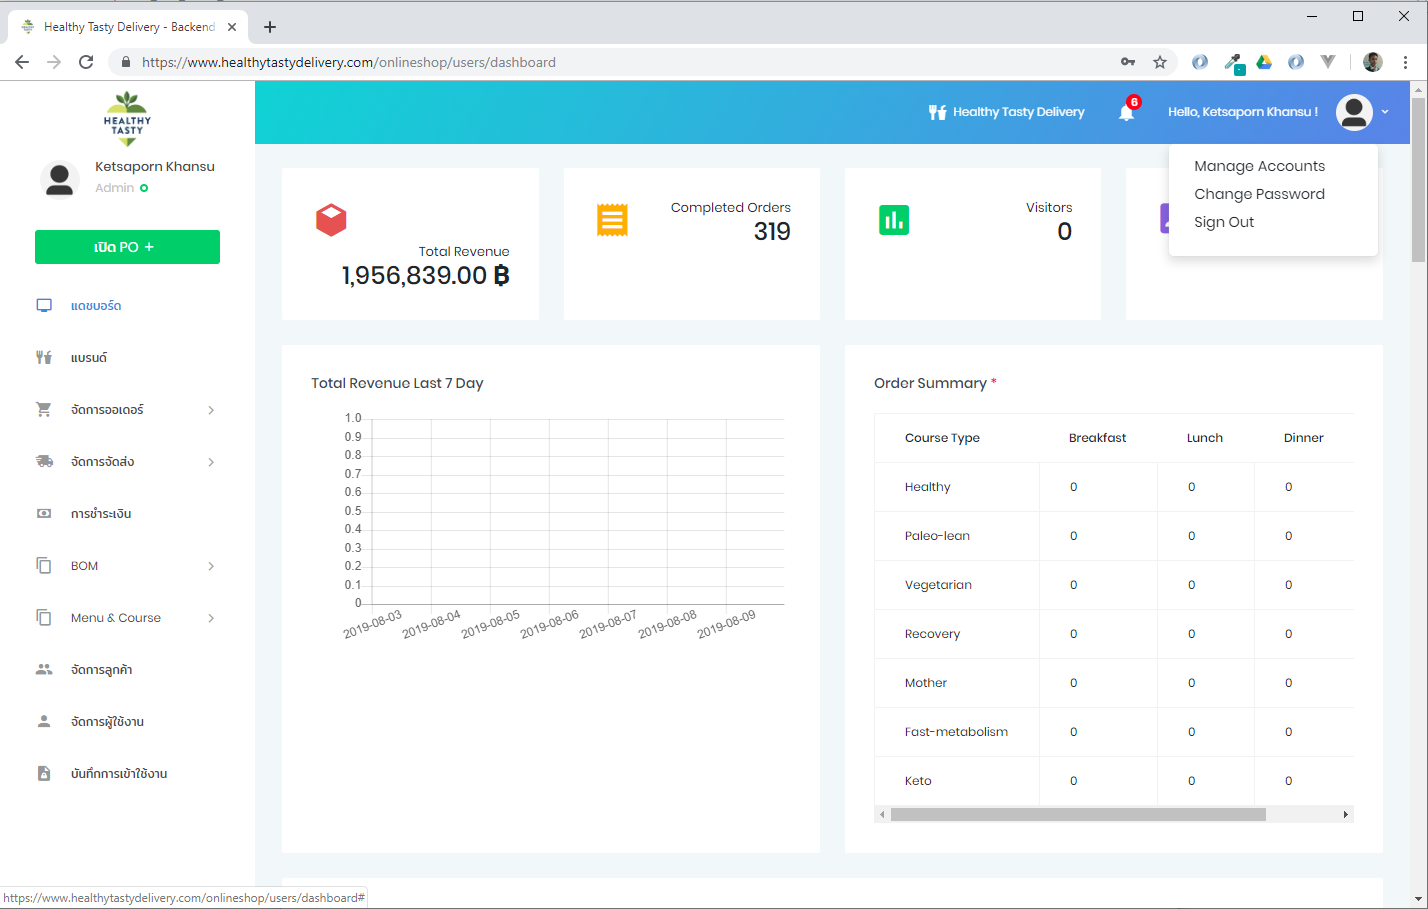Click the access log lock-file icon
This screenshot has height=909, width=1428.
point(44,773)
